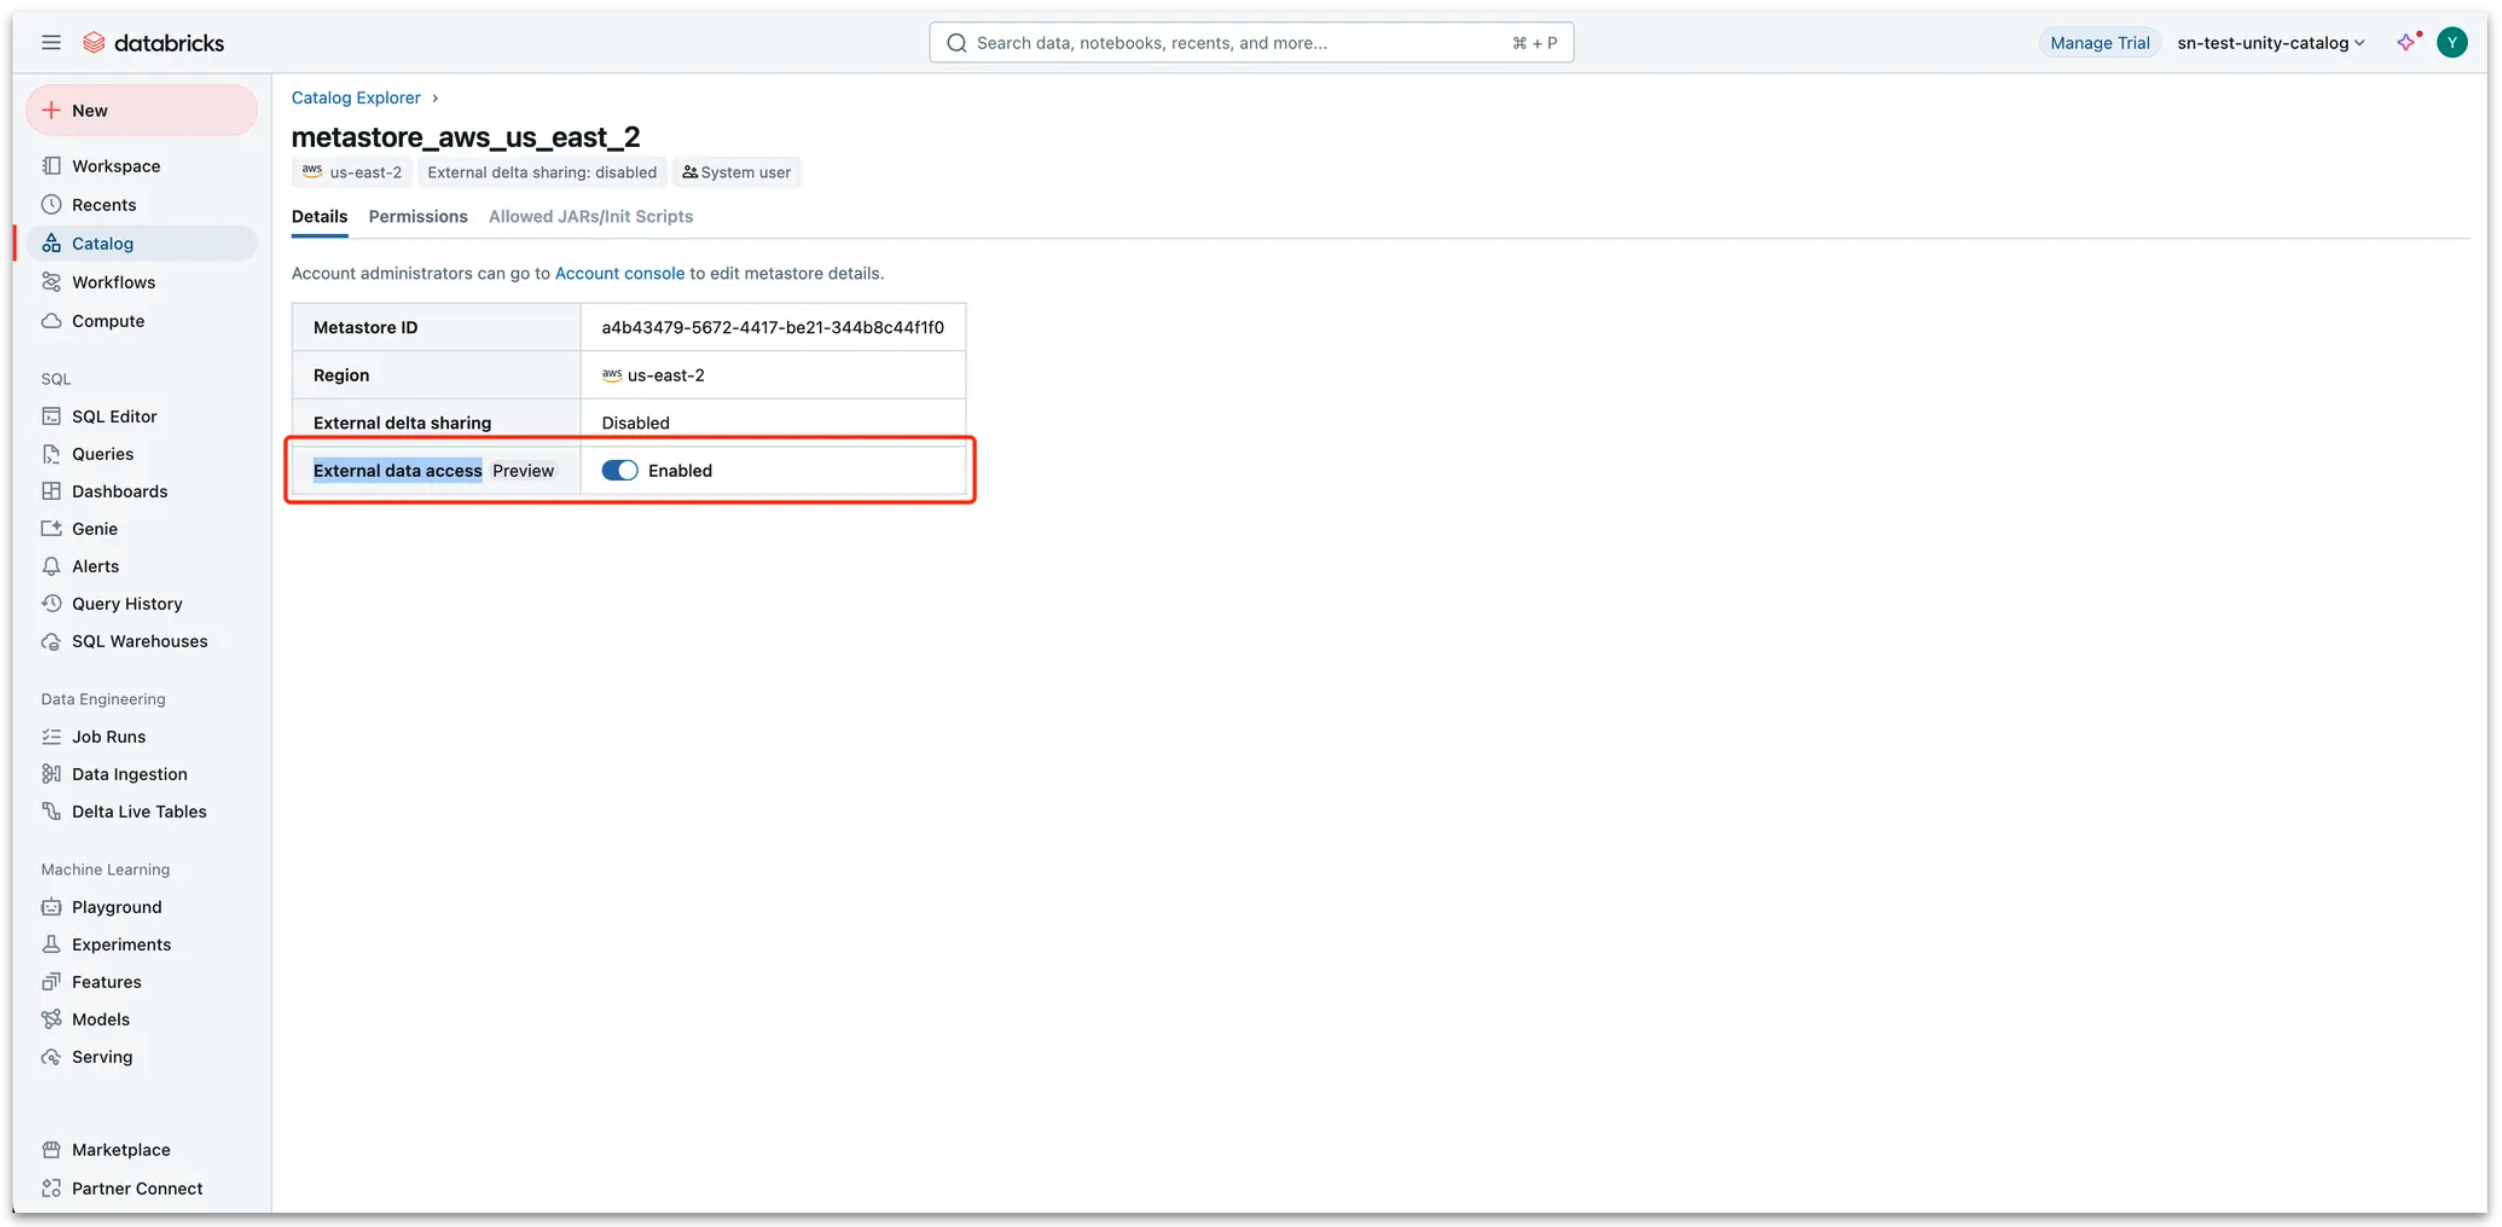Open the hamburger sidebar menu icon

pyautogui.click(x=51, y=42)
